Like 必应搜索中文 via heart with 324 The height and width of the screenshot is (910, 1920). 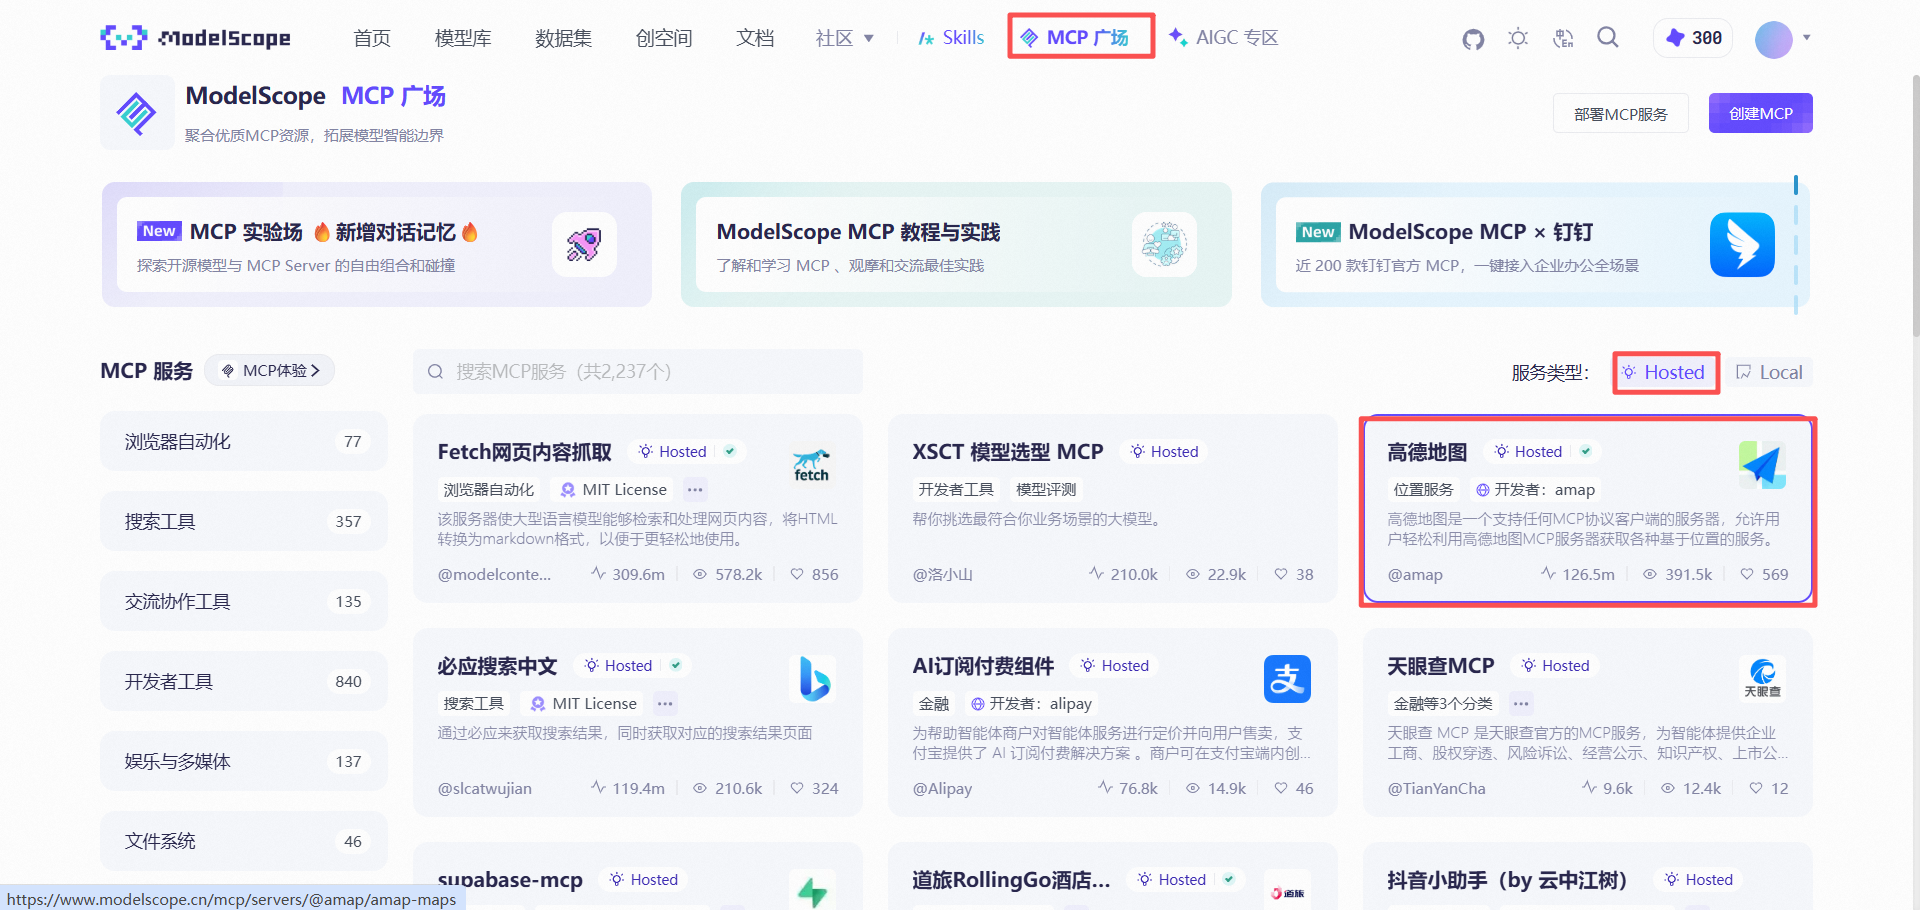point(797,788)
